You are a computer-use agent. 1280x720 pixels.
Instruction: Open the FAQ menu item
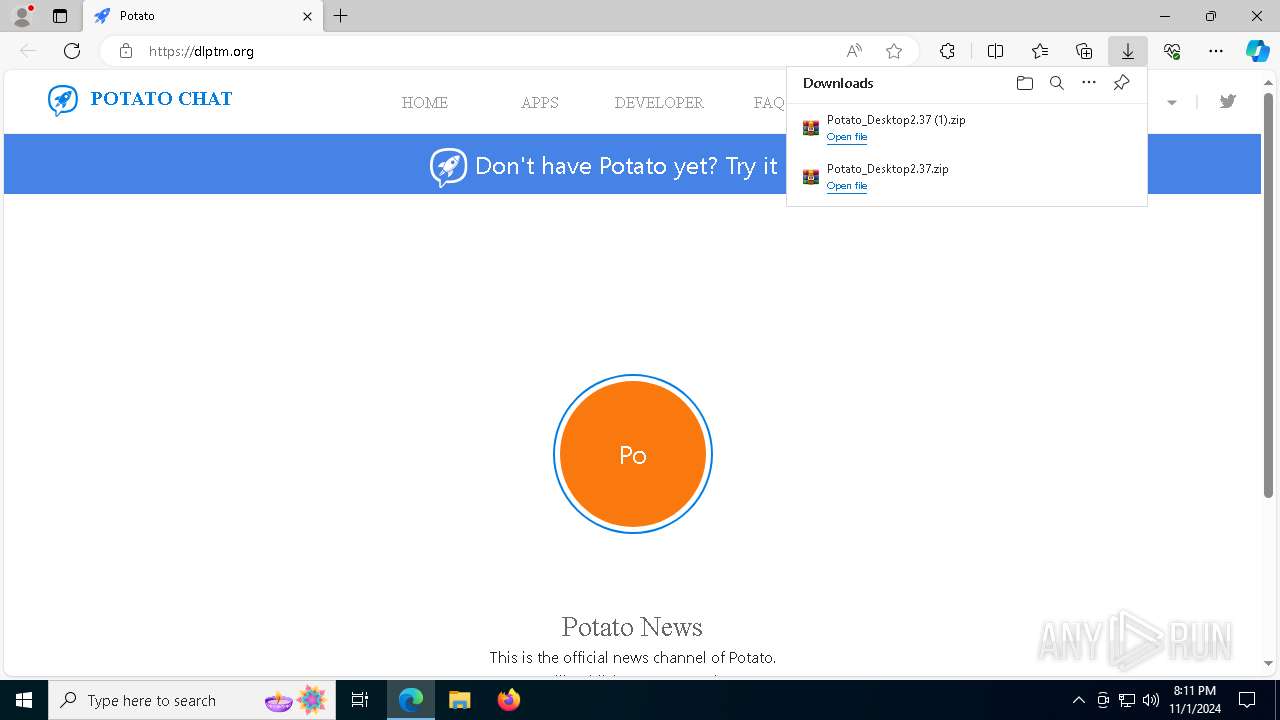769,102
